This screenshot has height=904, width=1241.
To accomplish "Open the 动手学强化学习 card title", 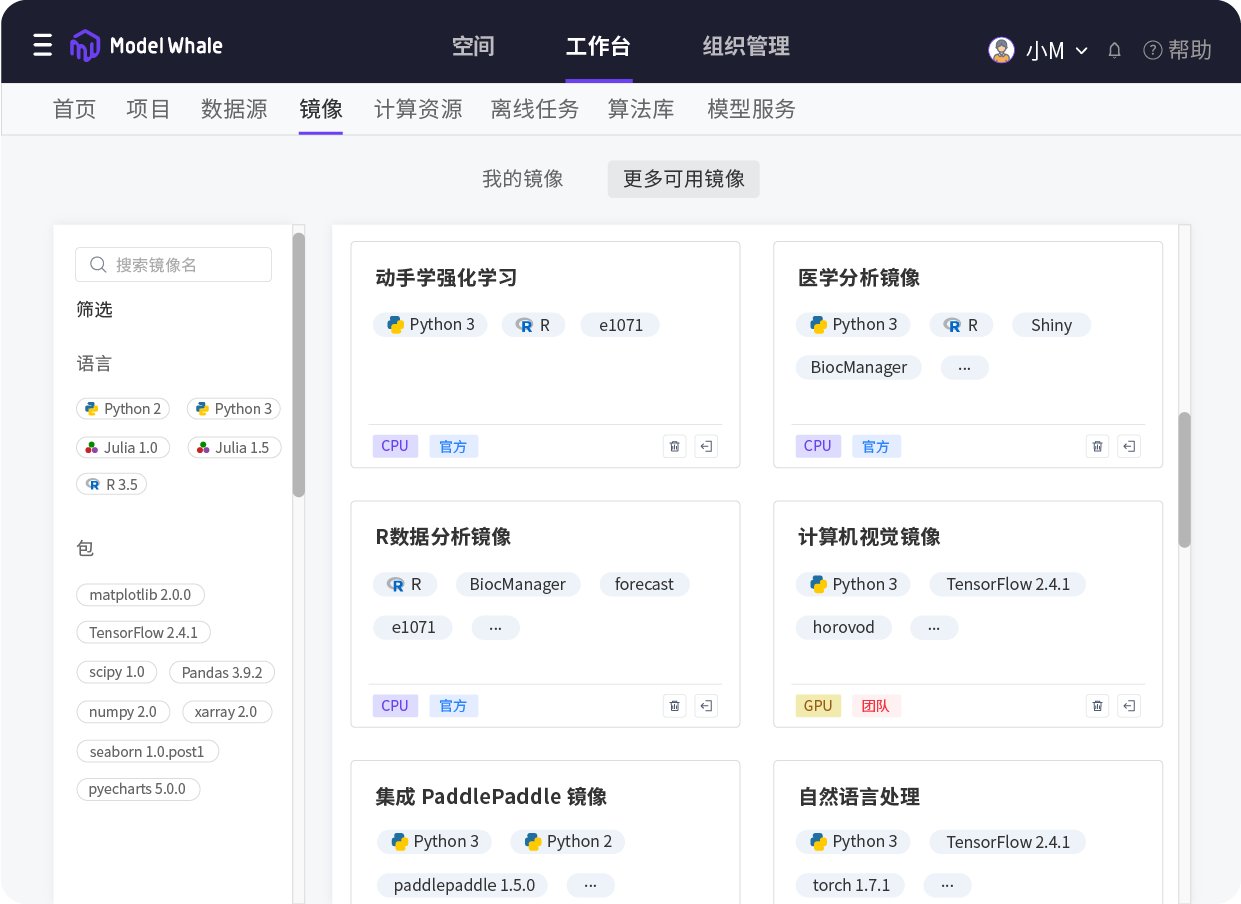I will [446, 278].
